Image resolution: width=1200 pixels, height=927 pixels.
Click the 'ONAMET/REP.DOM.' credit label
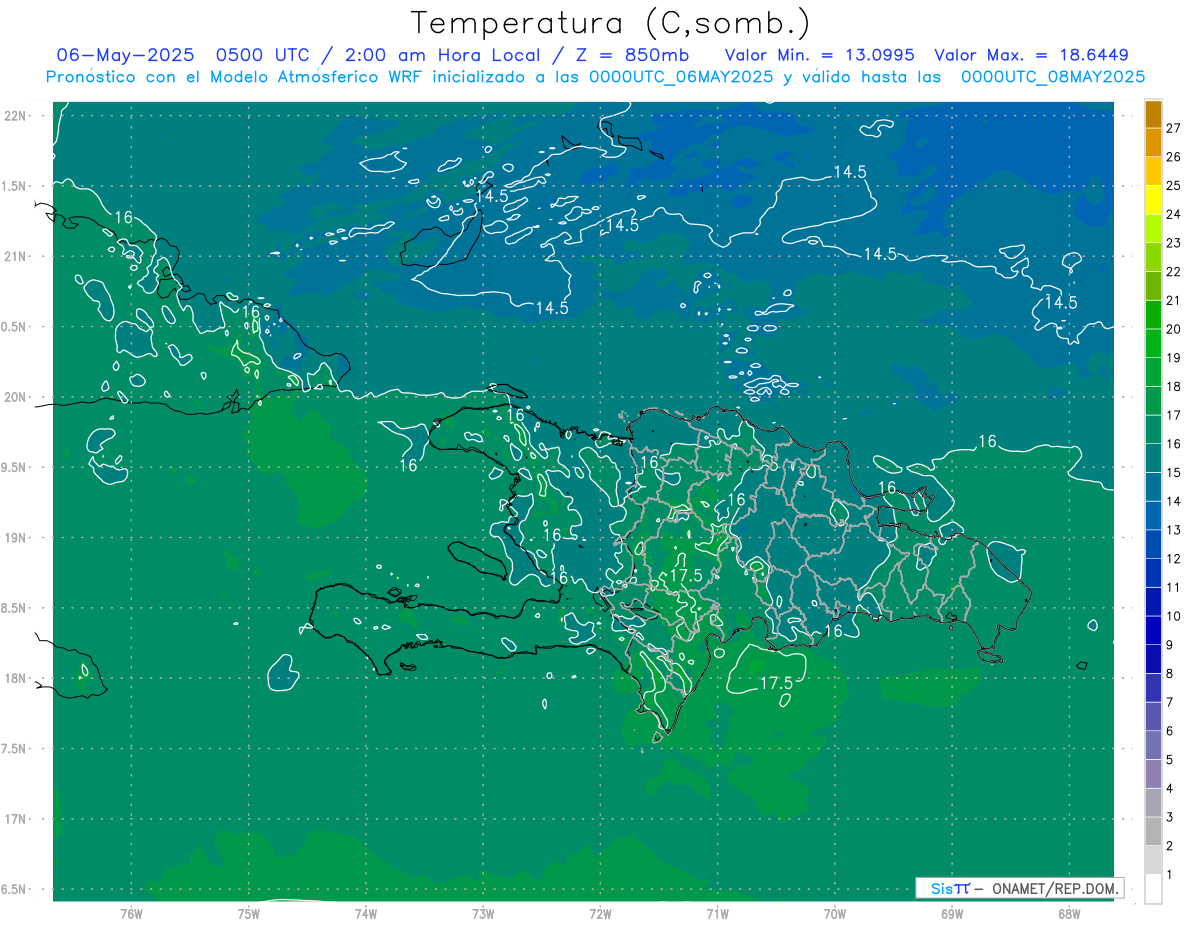tap(1055, 888)
